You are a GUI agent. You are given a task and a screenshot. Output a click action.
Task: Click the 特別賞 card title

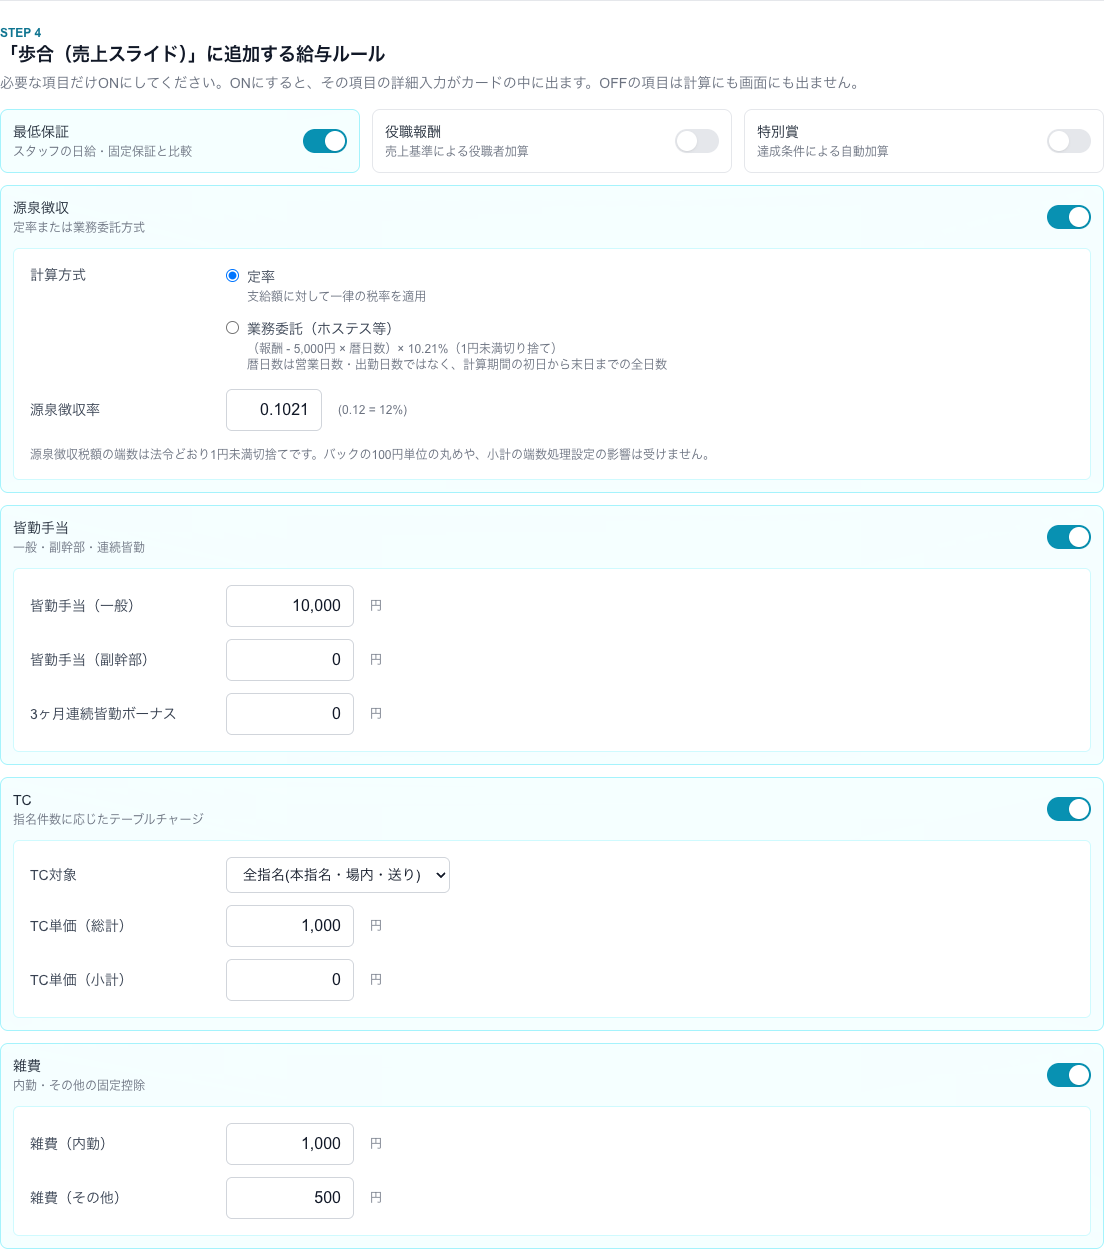(x=778, y=132)
